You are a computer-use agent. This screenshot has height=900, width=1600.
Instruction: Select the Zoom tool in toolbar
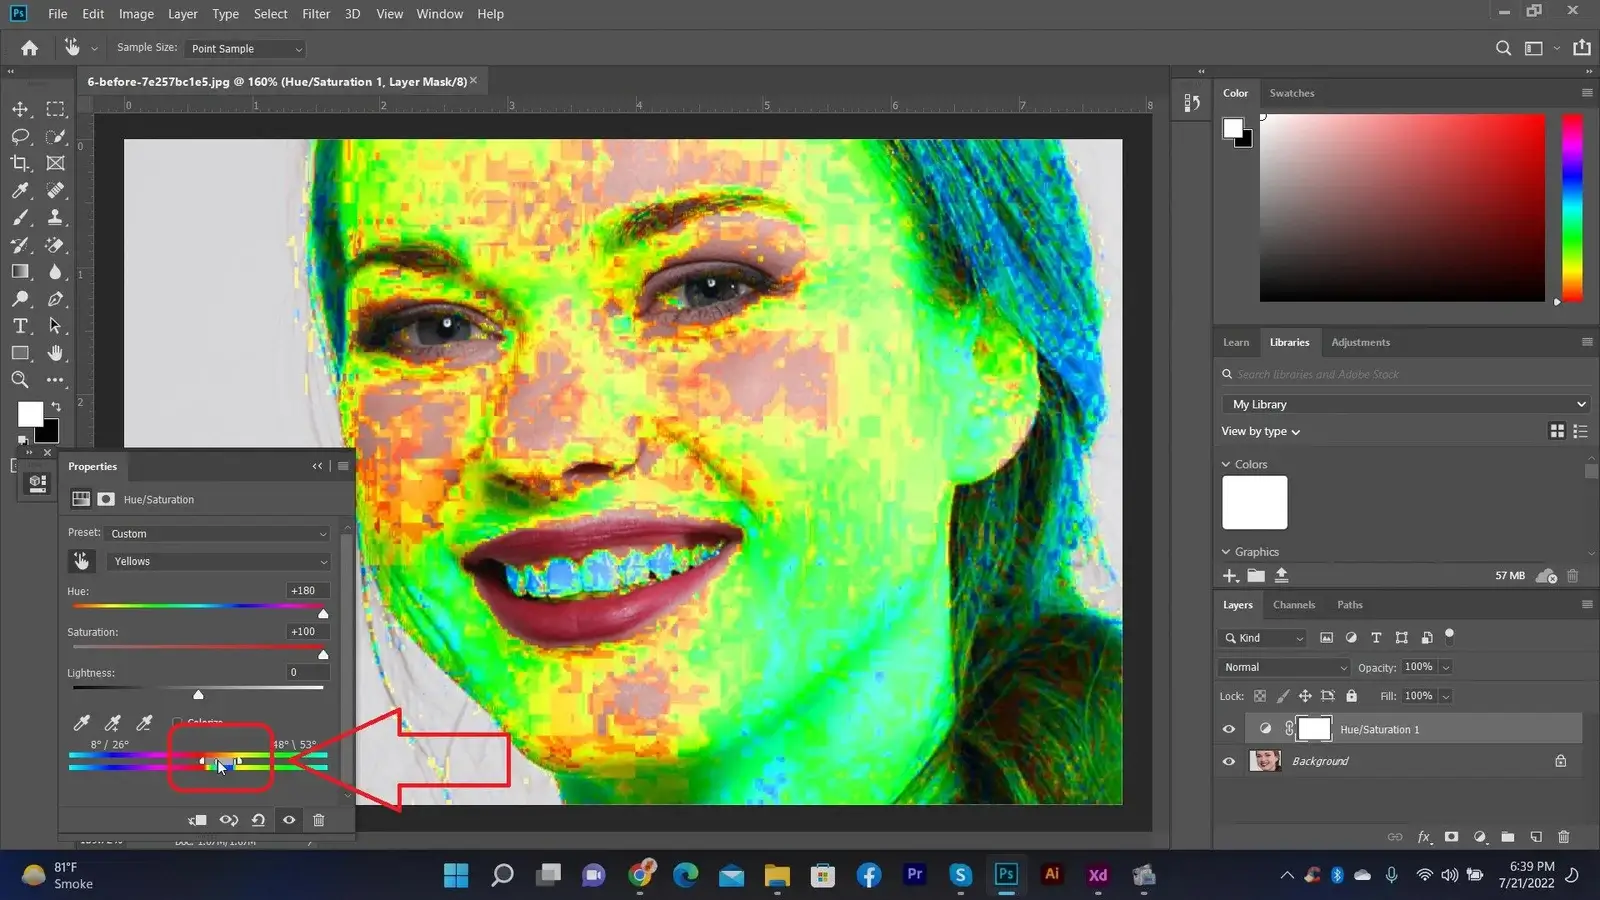20,380
